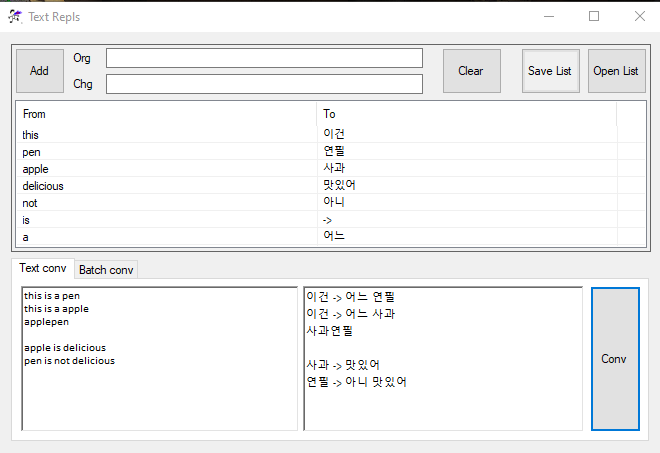Minimize the Text Repls window
660x453 pixels.
click(549, 16)
